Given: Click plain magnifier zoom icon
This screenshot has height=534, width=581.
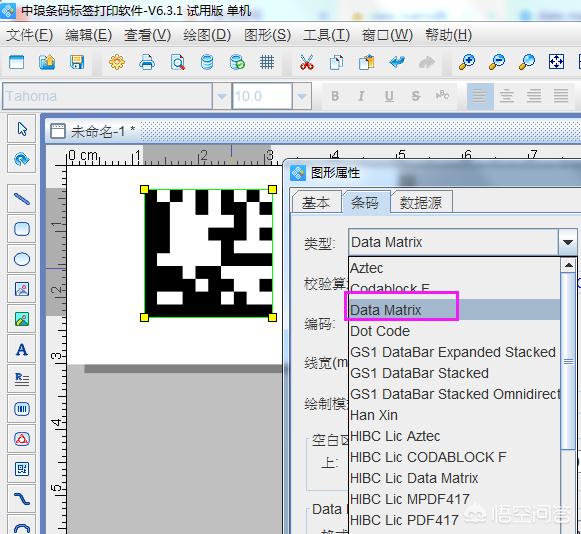Looking at the screenshot, I should pos(527,62).
